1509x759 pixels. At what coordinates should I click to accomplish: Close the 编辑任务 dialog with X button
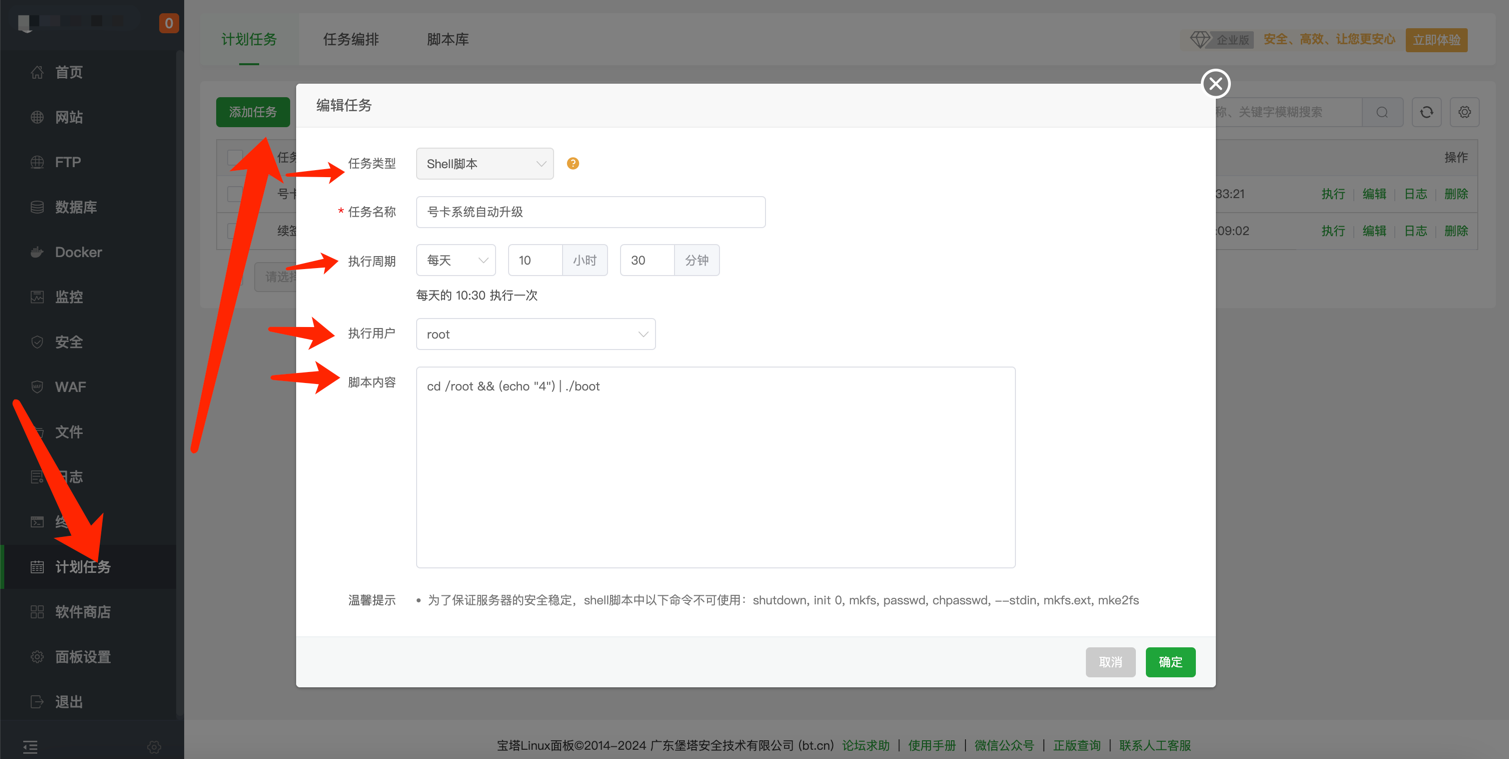(1215, 84)
